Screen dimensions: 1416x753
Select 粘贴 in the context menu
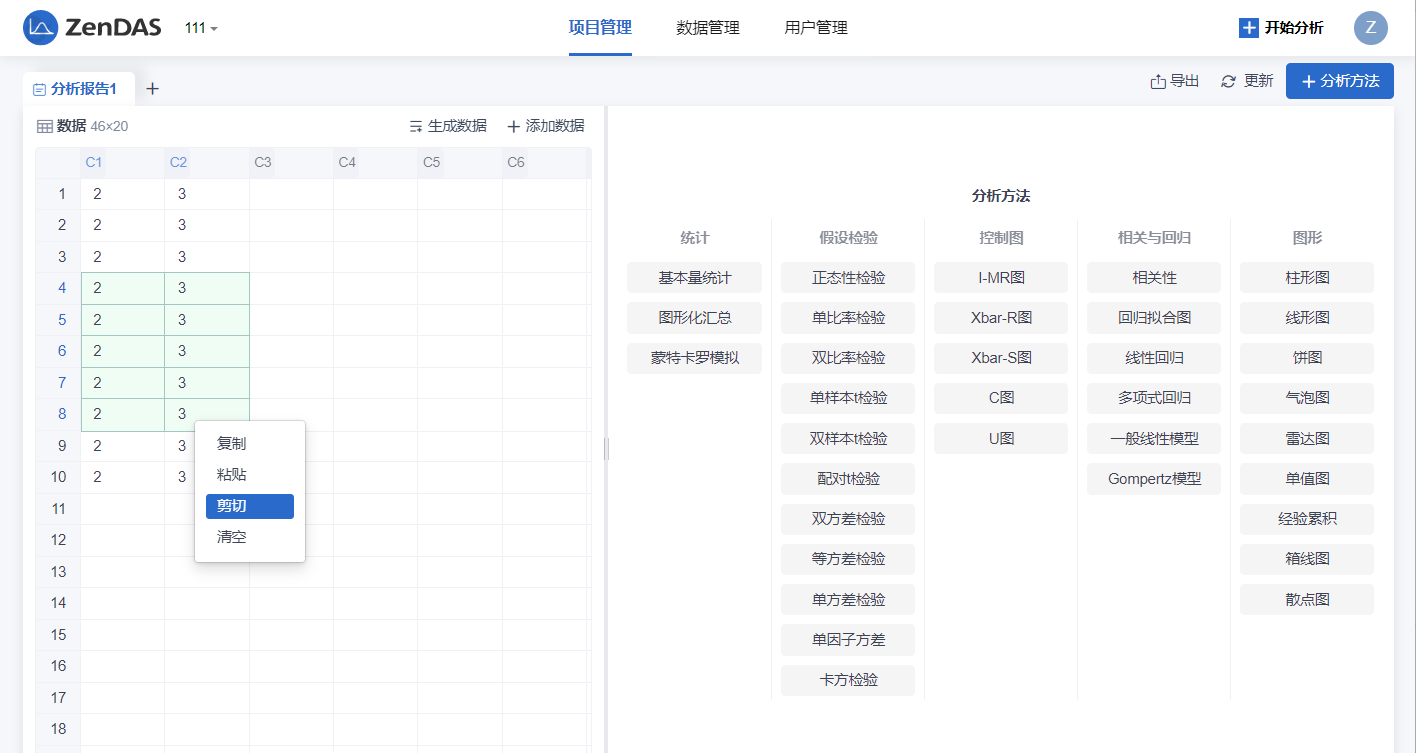[x=250, y=475]
